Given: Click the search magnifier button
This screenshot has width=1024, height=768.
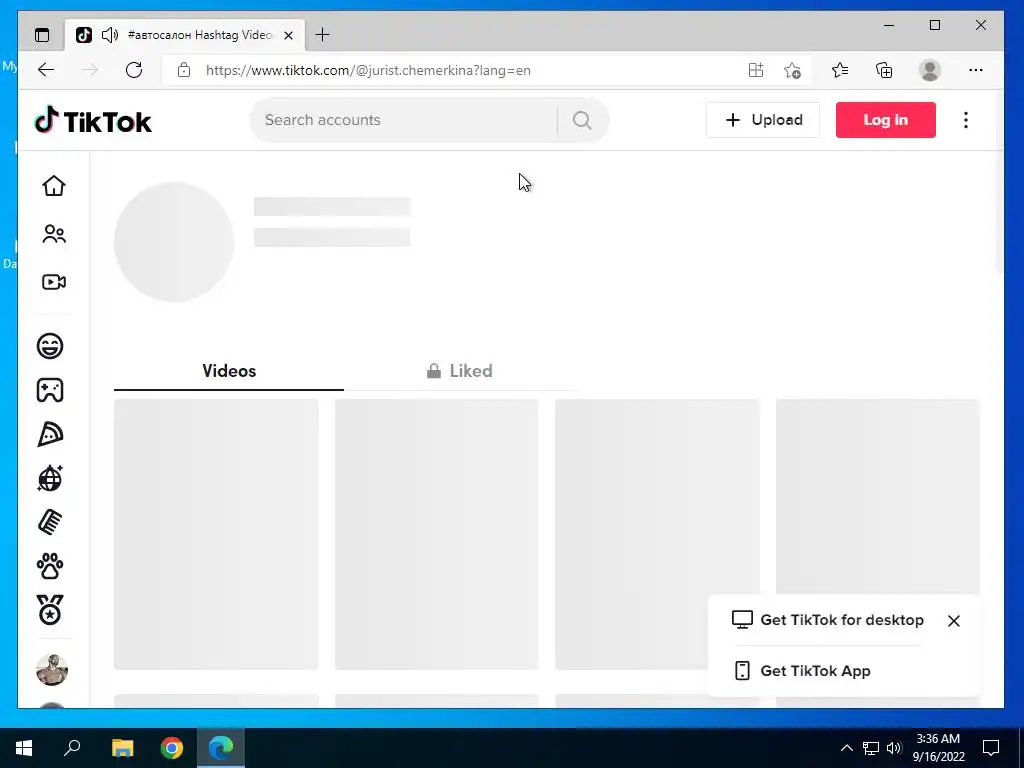Looking at the screenshot, I should pyautogui.click(x=582, y=120).
